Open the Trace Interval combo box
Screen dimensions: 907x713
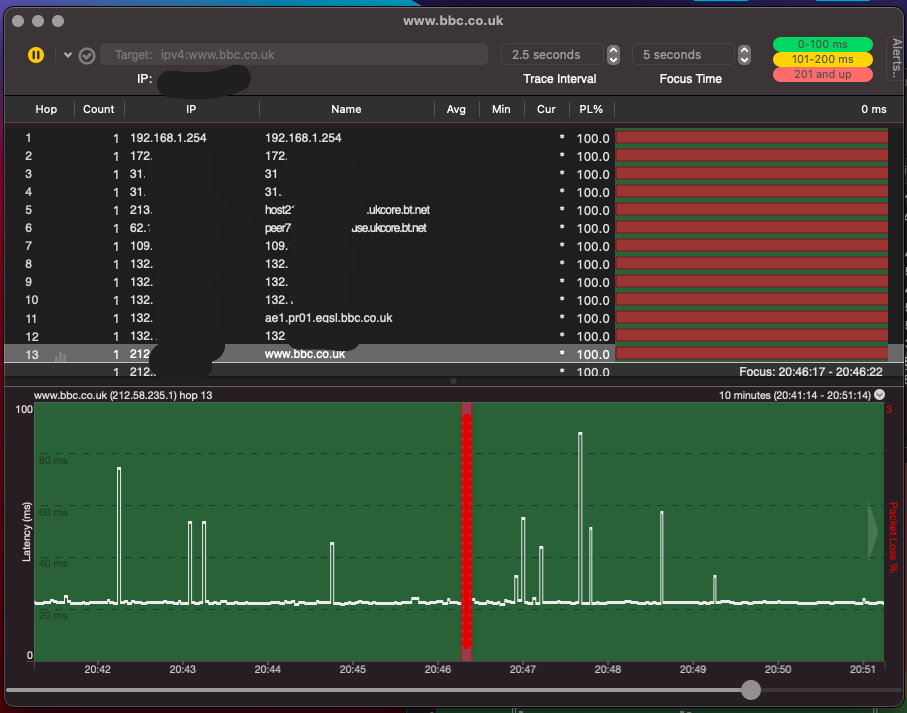553,55
